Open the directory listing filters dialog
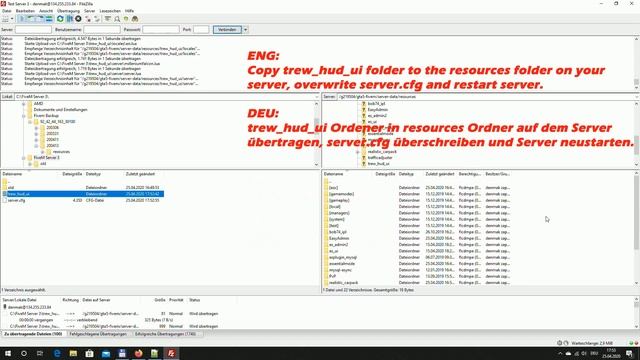Screen dimensions: 640x360 pos(107,19)
